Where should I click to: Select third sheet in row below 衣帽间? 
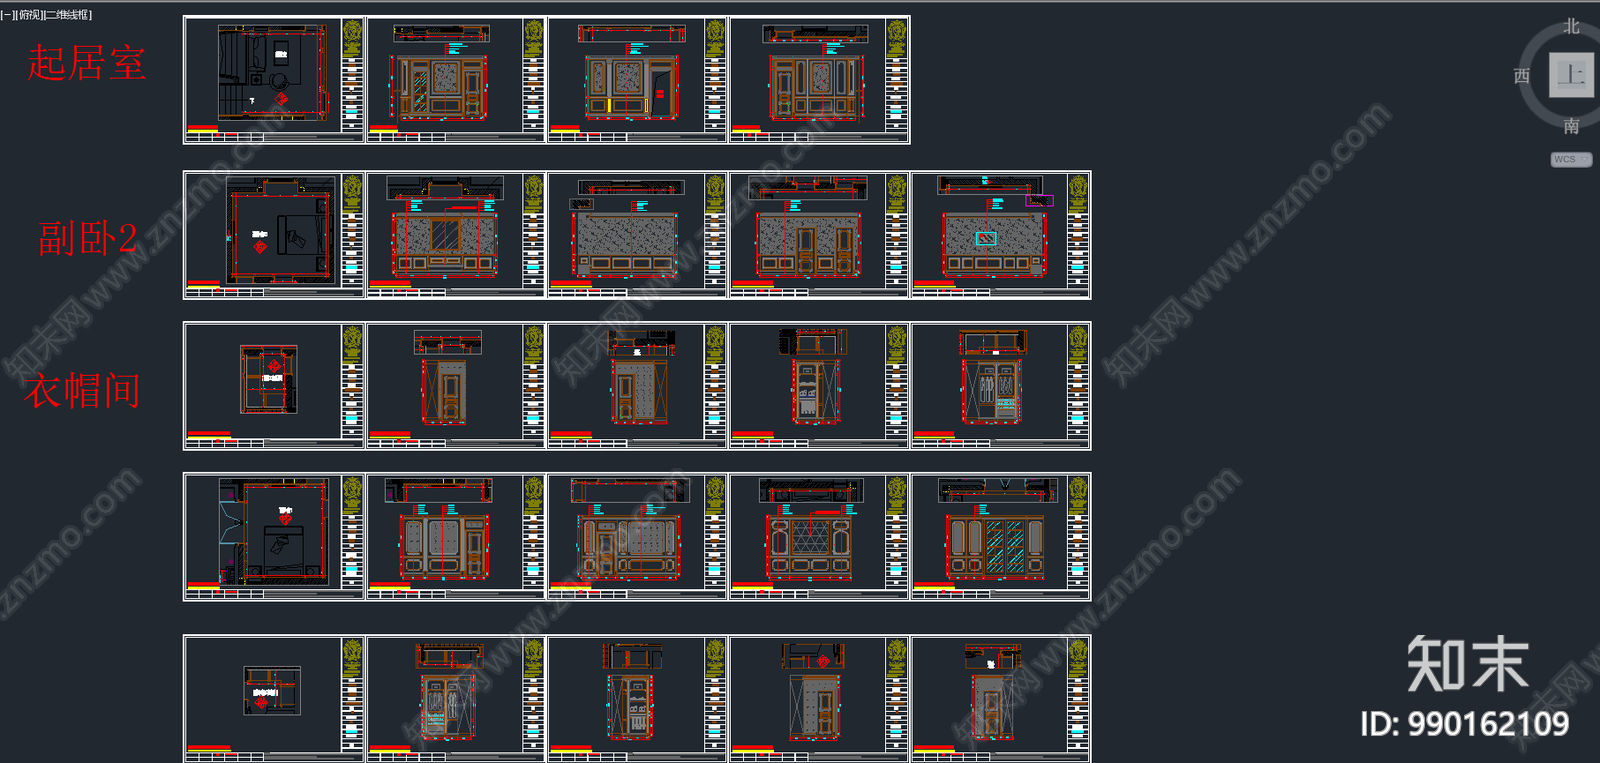(x=637, y=537)
